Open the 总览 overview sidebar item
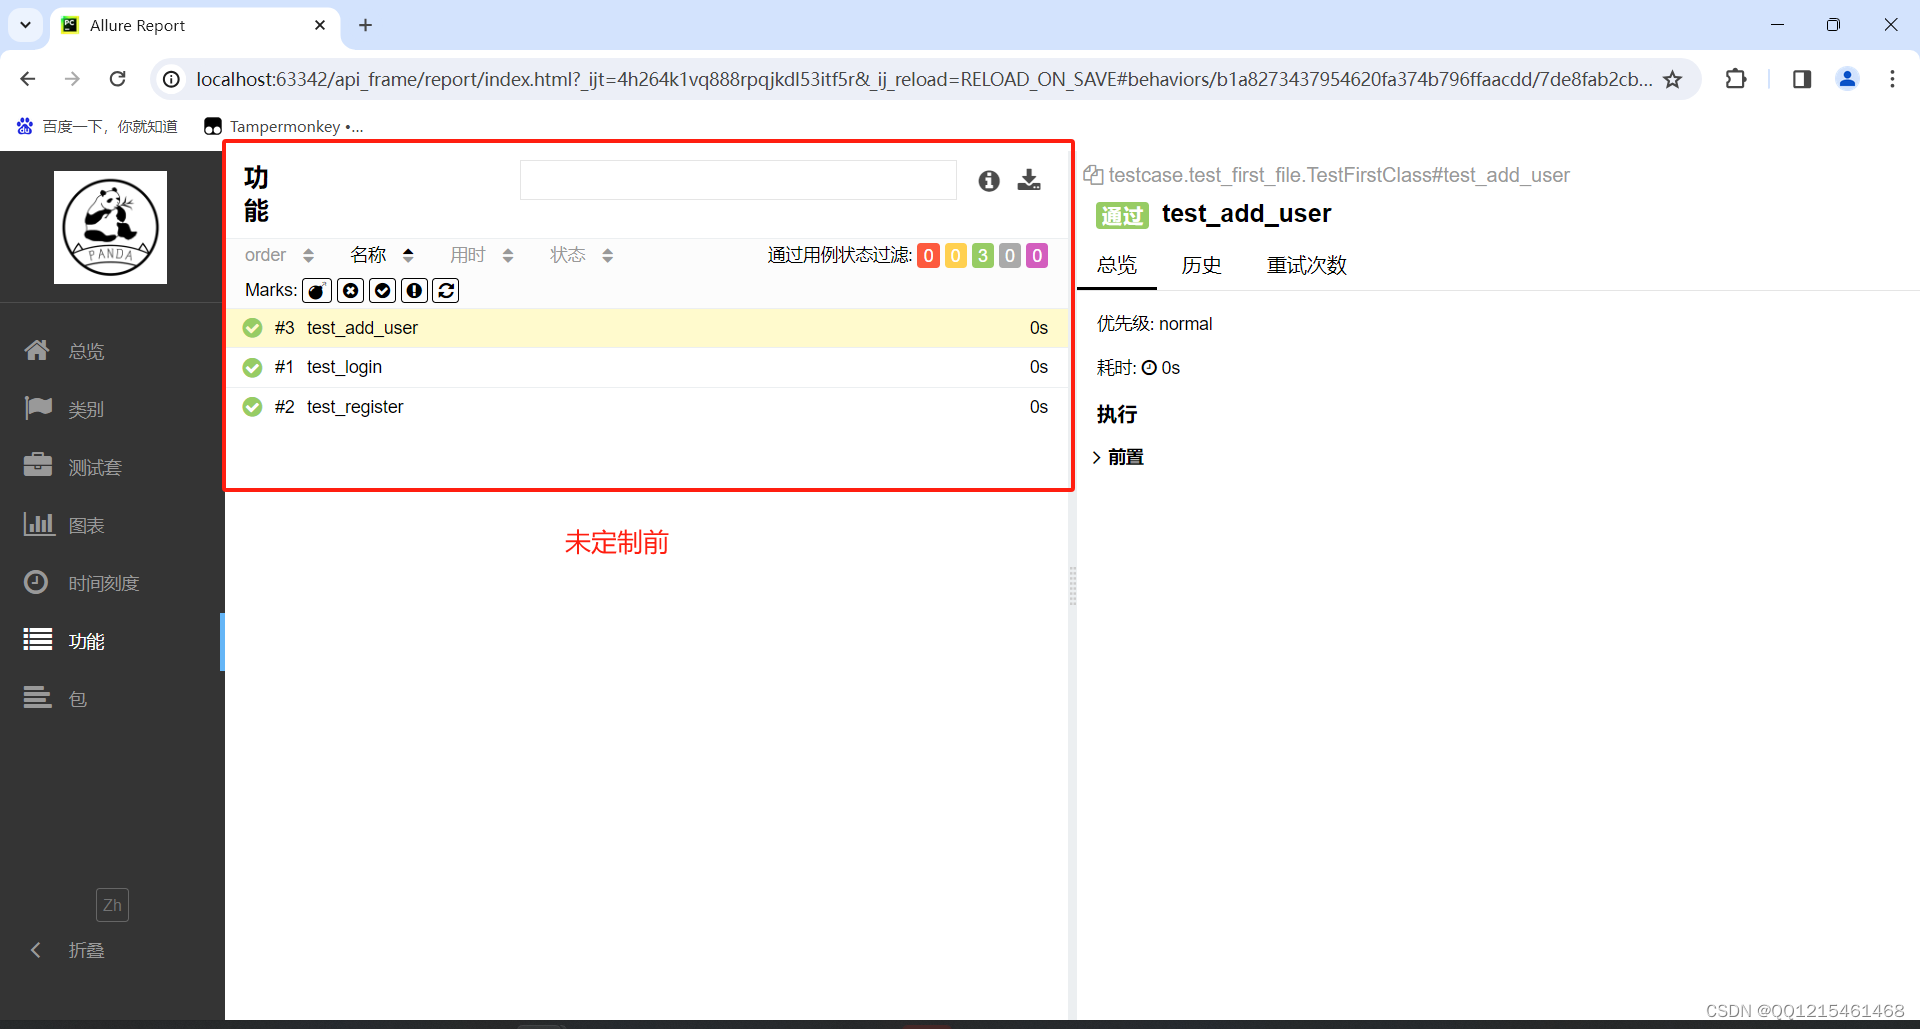 (x=110, y=351)
